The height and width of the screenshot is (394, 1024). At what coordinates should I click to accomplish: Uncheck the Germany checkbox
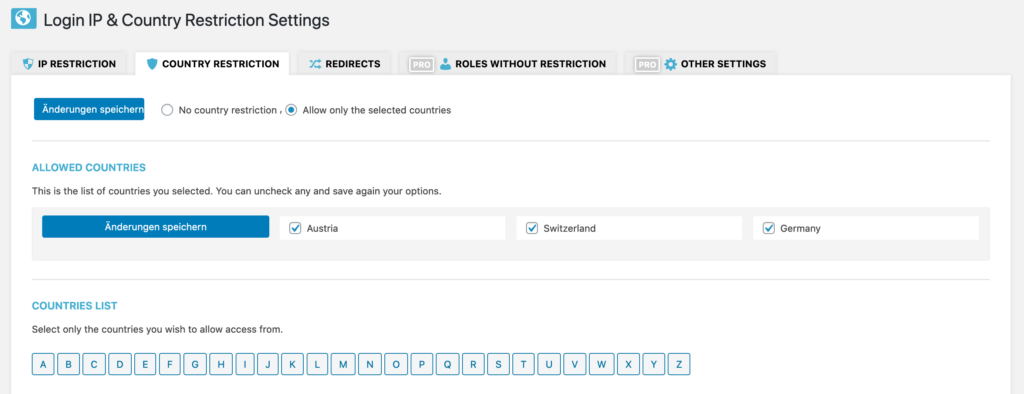tap(769, 228)
